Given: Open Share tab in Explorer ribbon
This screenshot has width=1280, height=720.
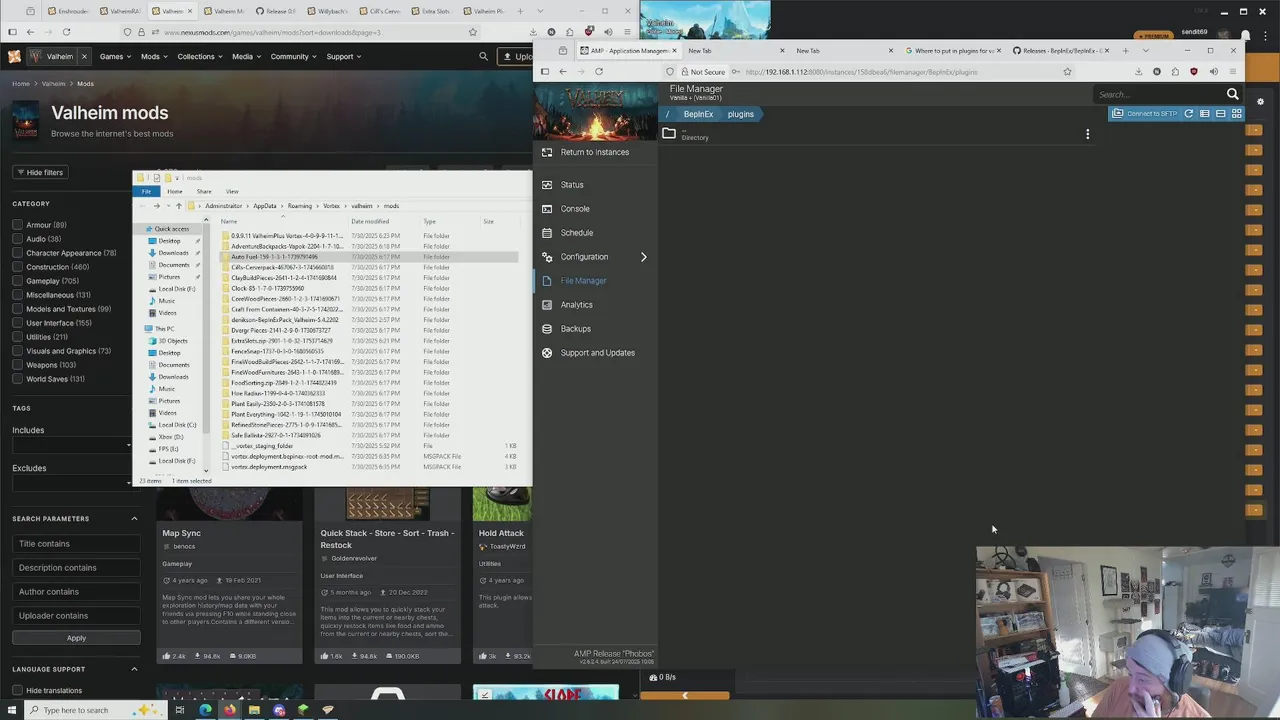Looking at the screenshot, I should [x=204, y=191].
